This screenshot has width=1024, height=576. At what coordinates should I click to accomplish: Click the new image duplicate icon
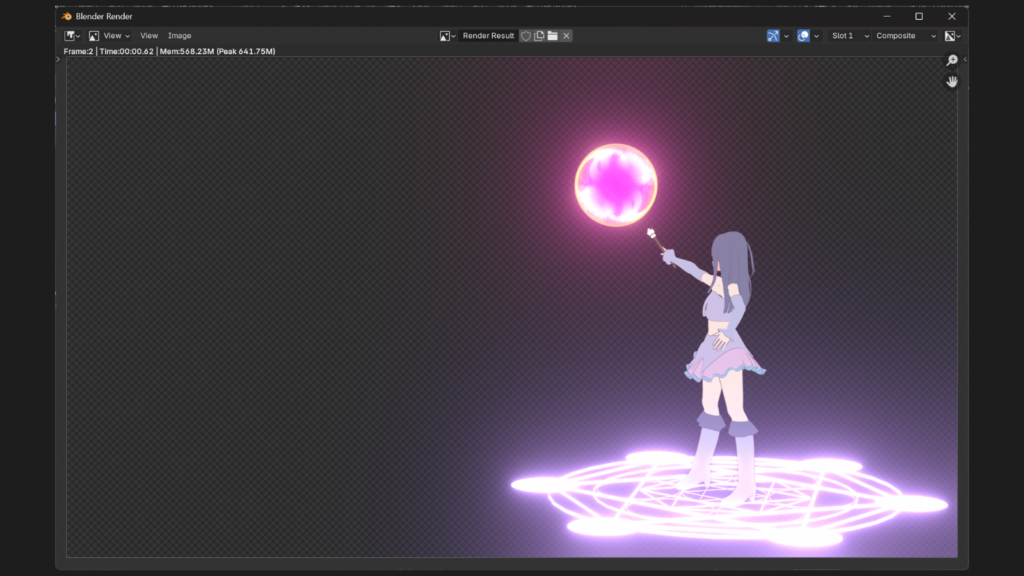(x=539, y=36)
